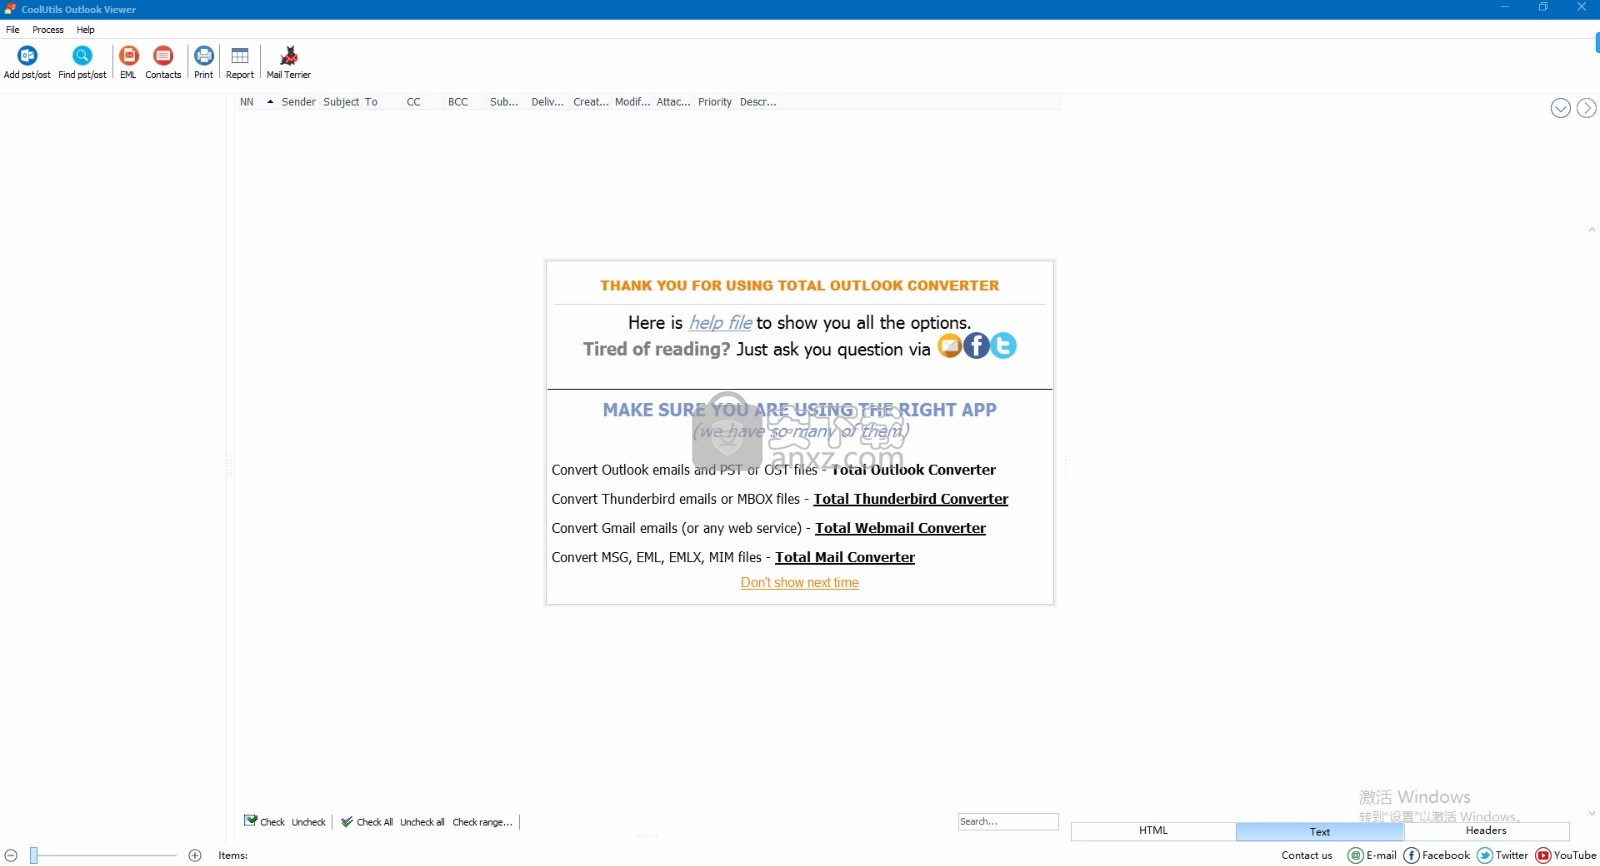This screenshot has height=866, width=1600.
Task: Sort by the Subject column header
Action: point(341,102)
